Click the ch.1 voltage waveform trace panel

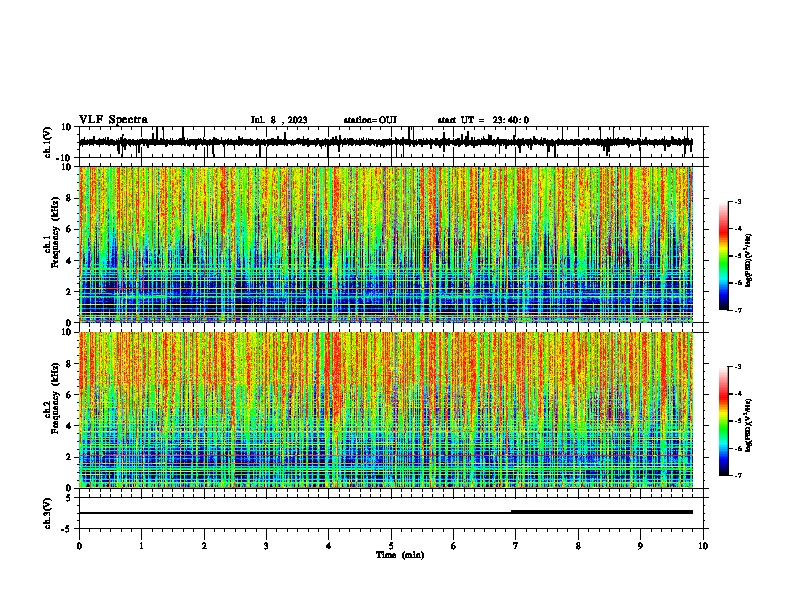point(390,142)
